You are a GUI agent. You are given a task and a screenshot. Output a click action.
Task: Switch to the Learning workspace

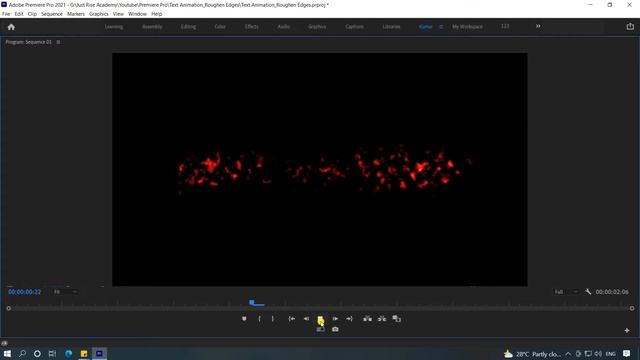(x=114, y=27)
